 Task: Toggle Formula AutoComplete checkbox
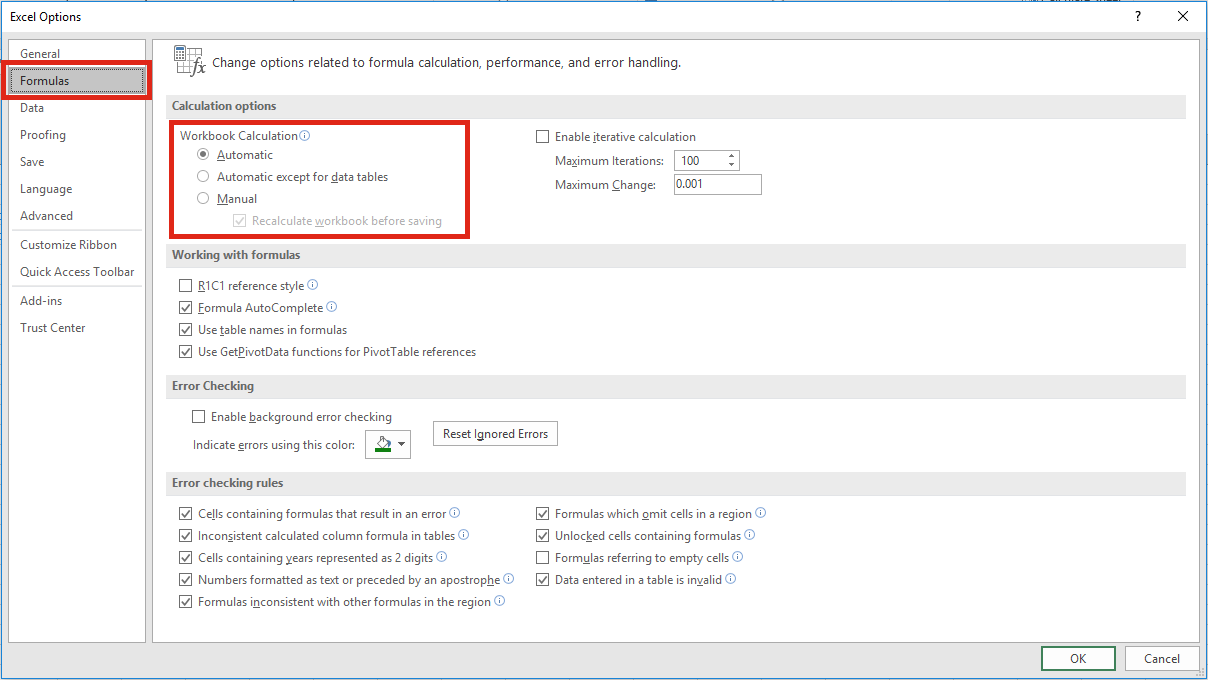pos(185,308)
